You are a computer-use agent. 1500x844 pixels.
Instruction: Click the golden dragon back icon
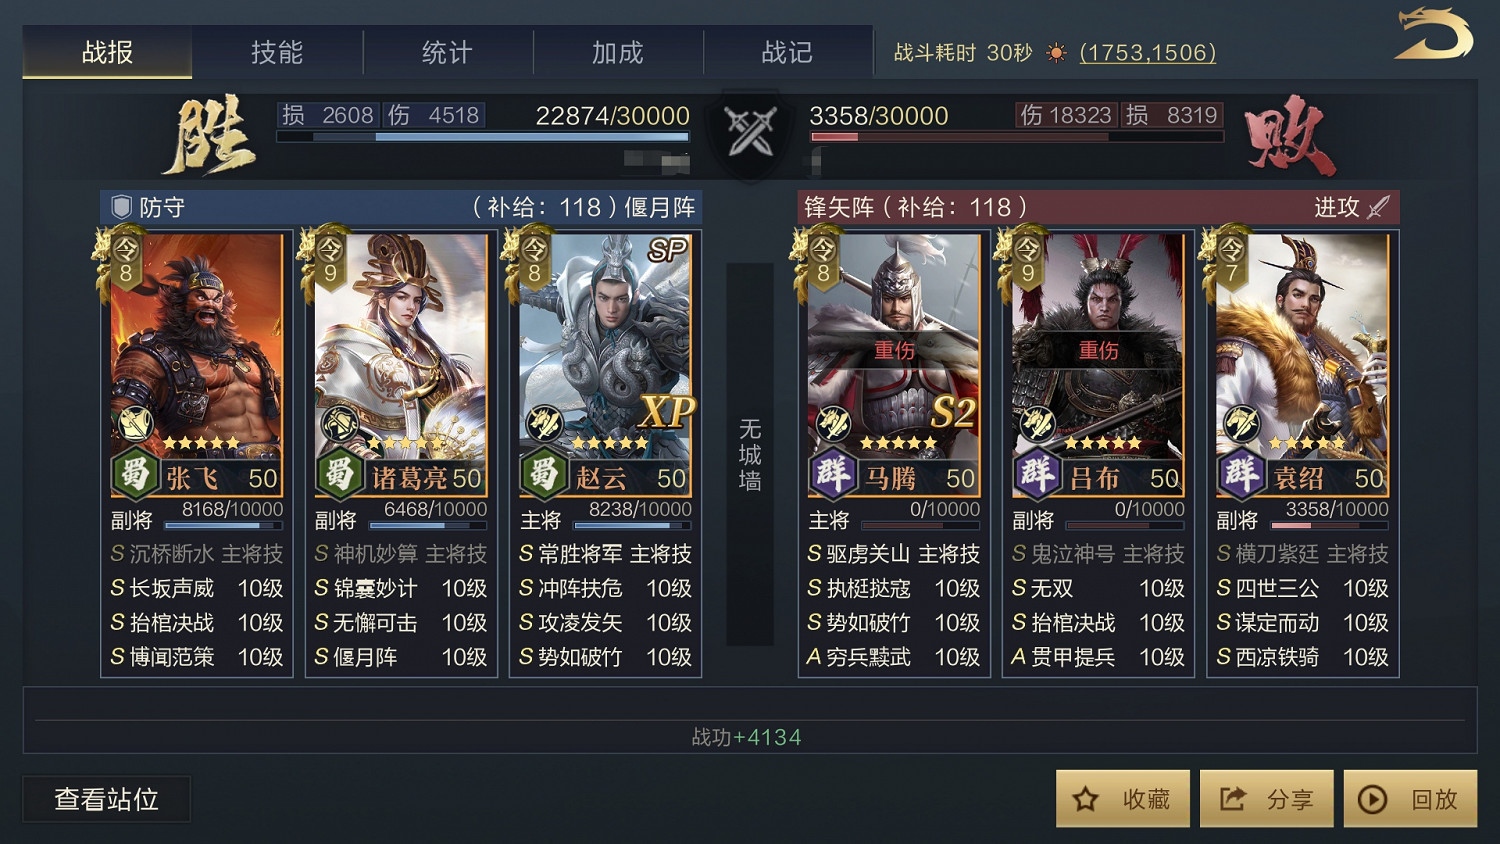pos(1435,35)
